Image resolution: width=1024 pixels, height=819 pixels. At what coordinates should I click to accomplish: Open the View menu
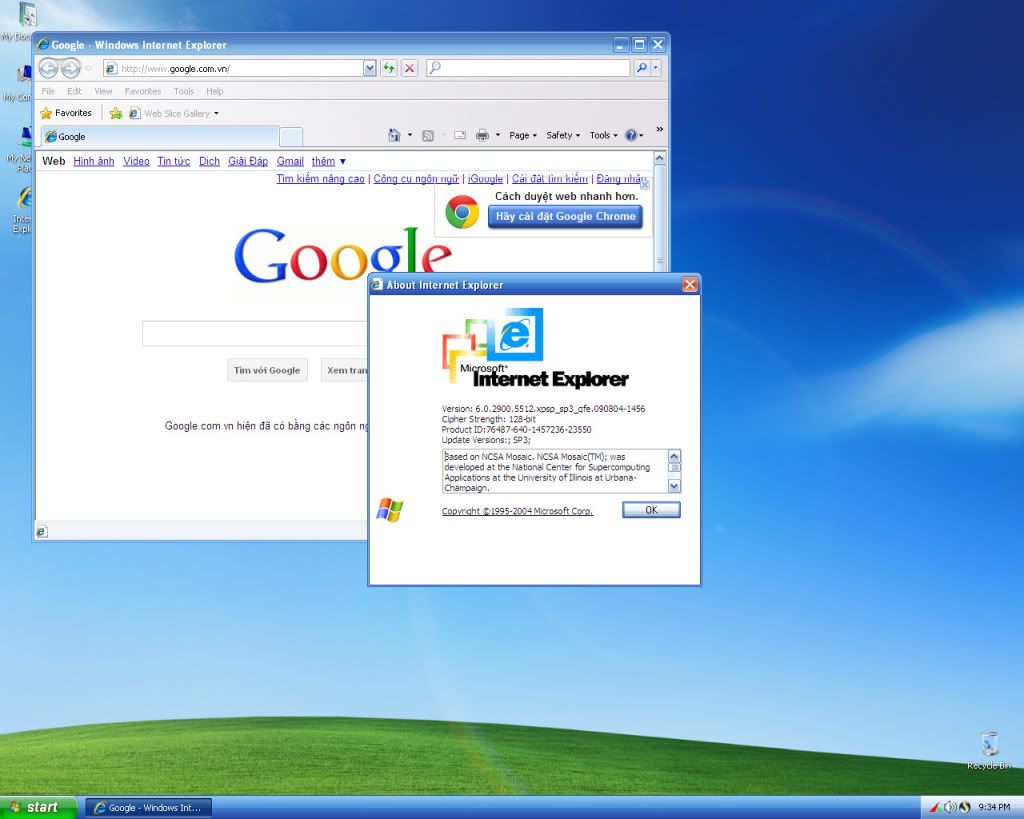tap(103, 91)
